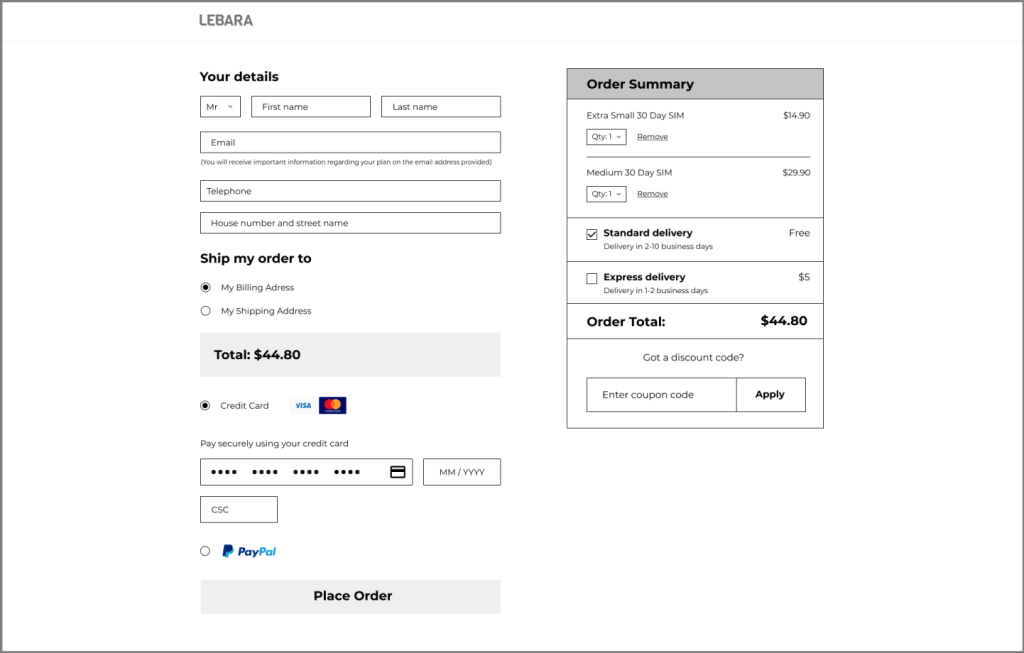Remove the Extra Small 30 Day SIM
Viewport: 1024px width, 653px height.
click(652, 137)
